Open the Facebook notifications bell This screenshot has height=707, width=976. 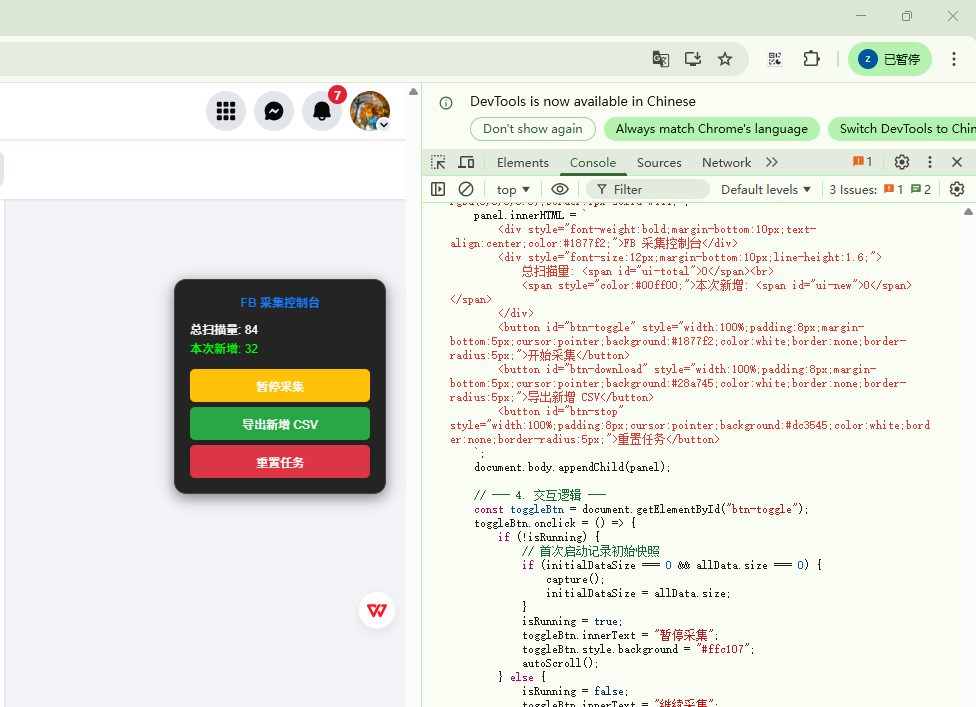(x=322, y=111)
